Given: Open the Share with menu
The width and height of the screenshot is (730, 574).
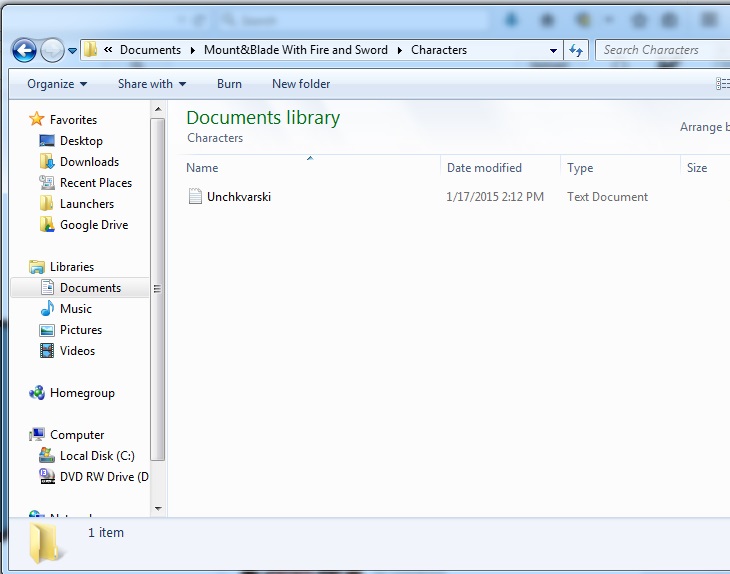Looking at the screenshot, I should pos(152,84).
